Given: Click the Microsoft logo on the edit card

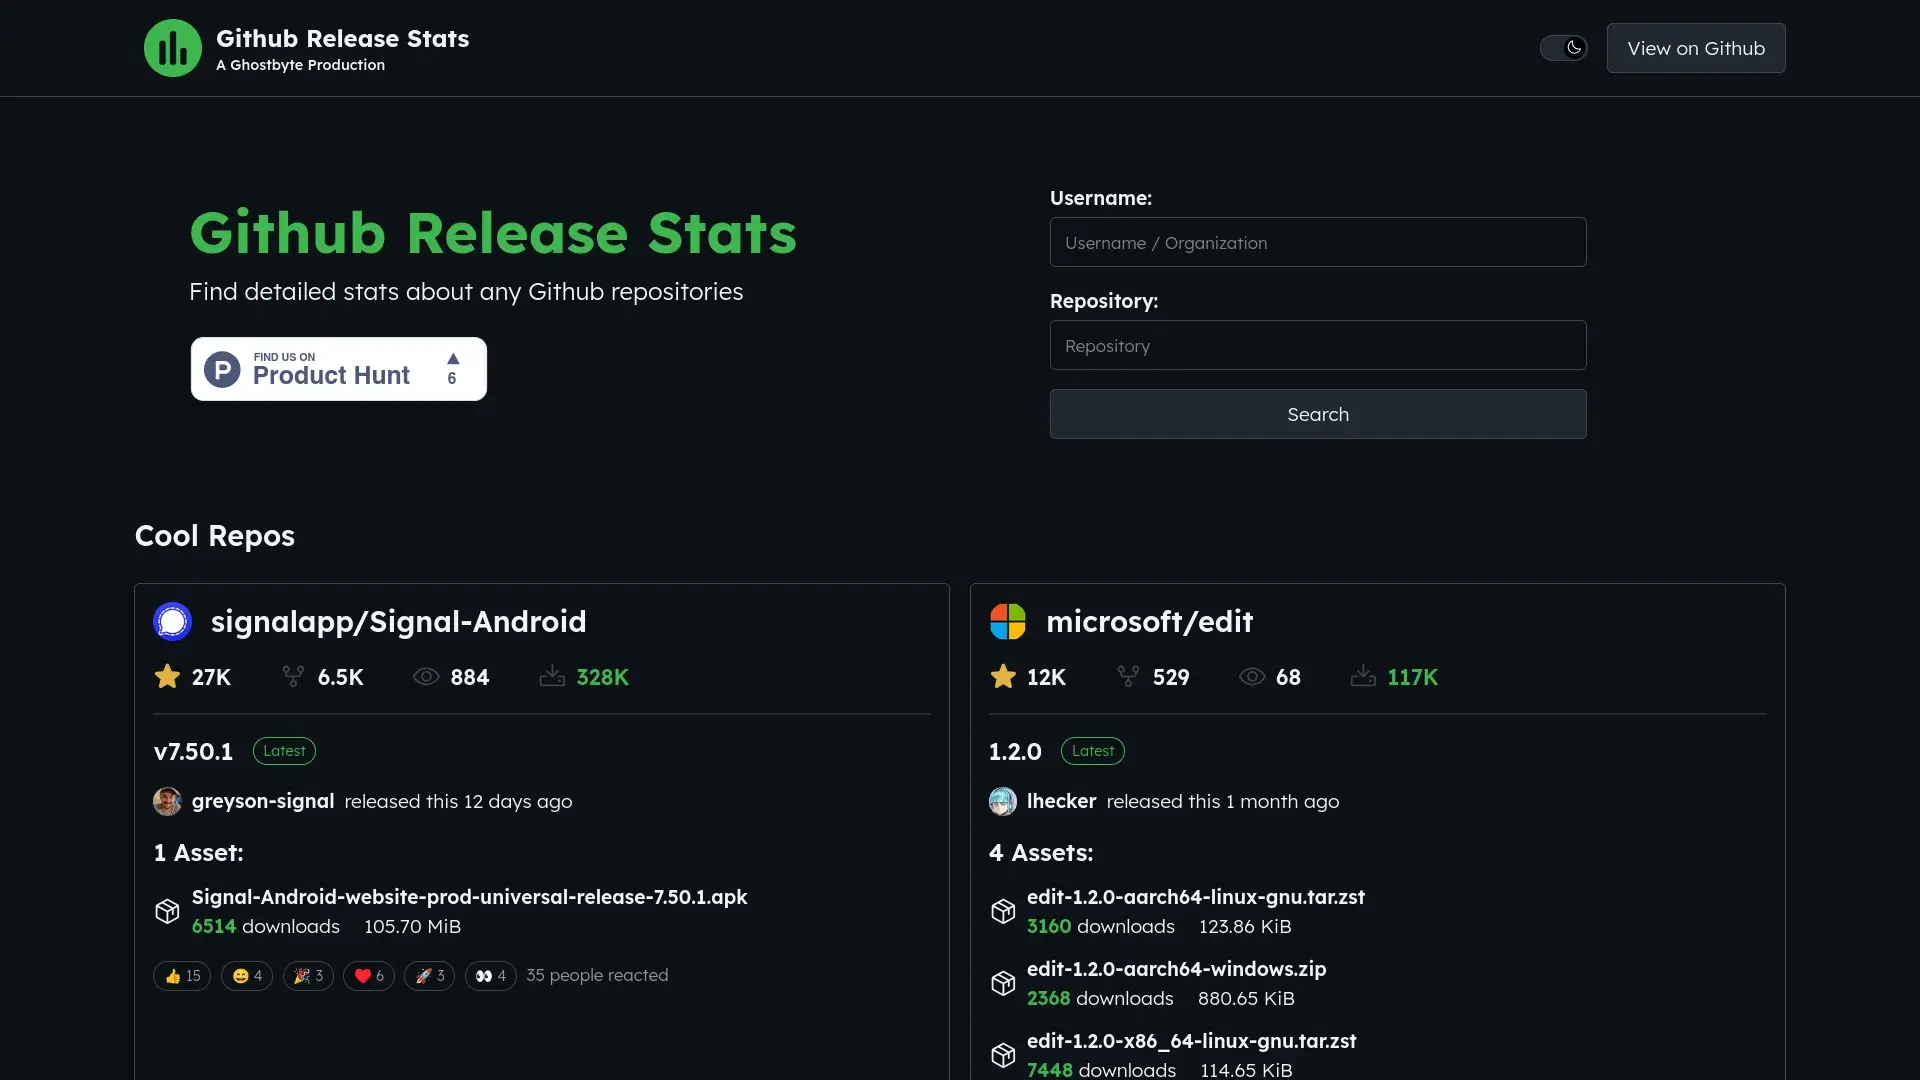Looking at the screenshot, I should [1009, 620].
